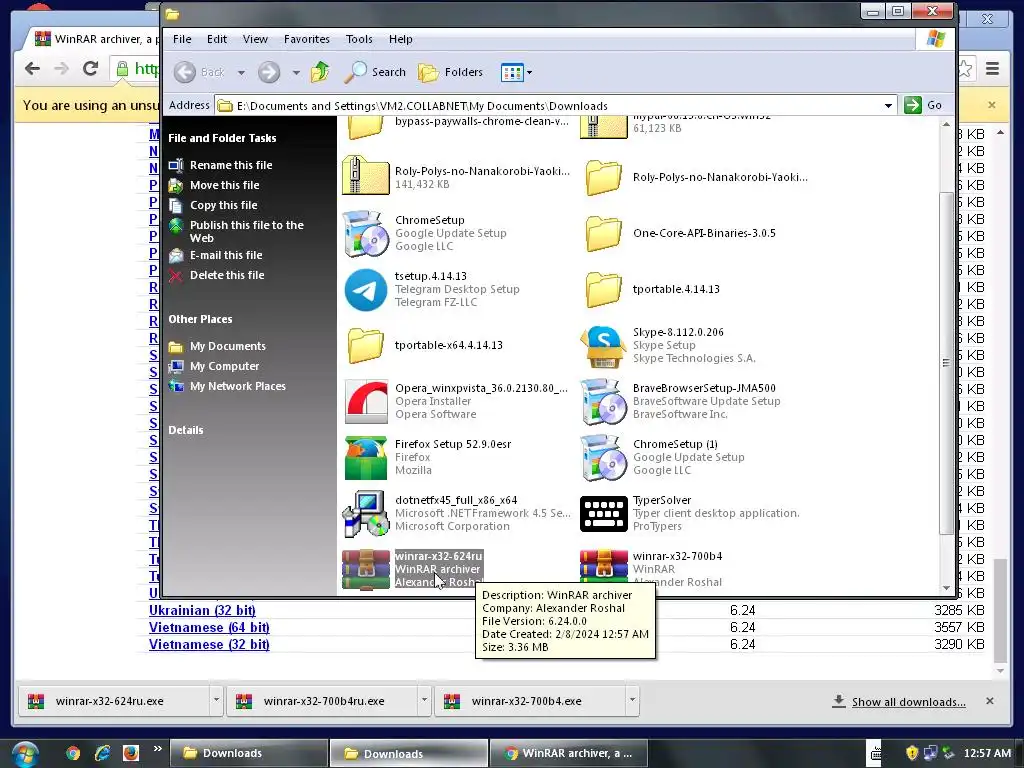1024x768 pixels.
Task: Open the Chrome menu hamburger button
Action: pyautogui.click(x=993, y=68)
